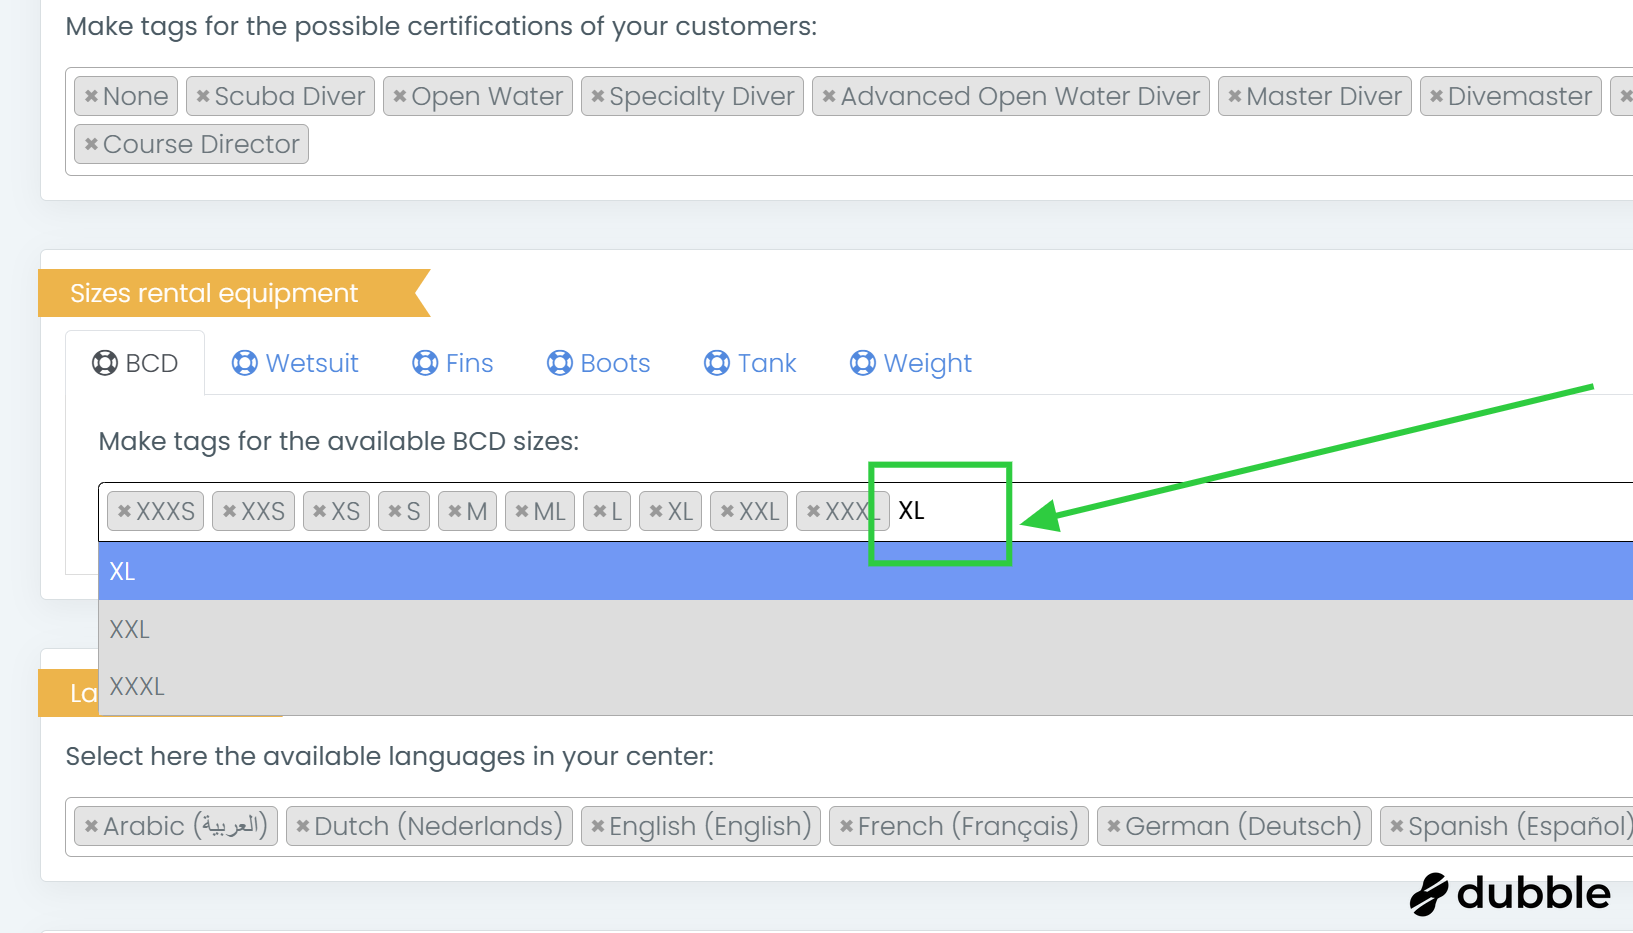Remove the German (Deutsch) language tag
Image resolution: width=1633 pixels, height=933 pixels.
[1113, 827]
